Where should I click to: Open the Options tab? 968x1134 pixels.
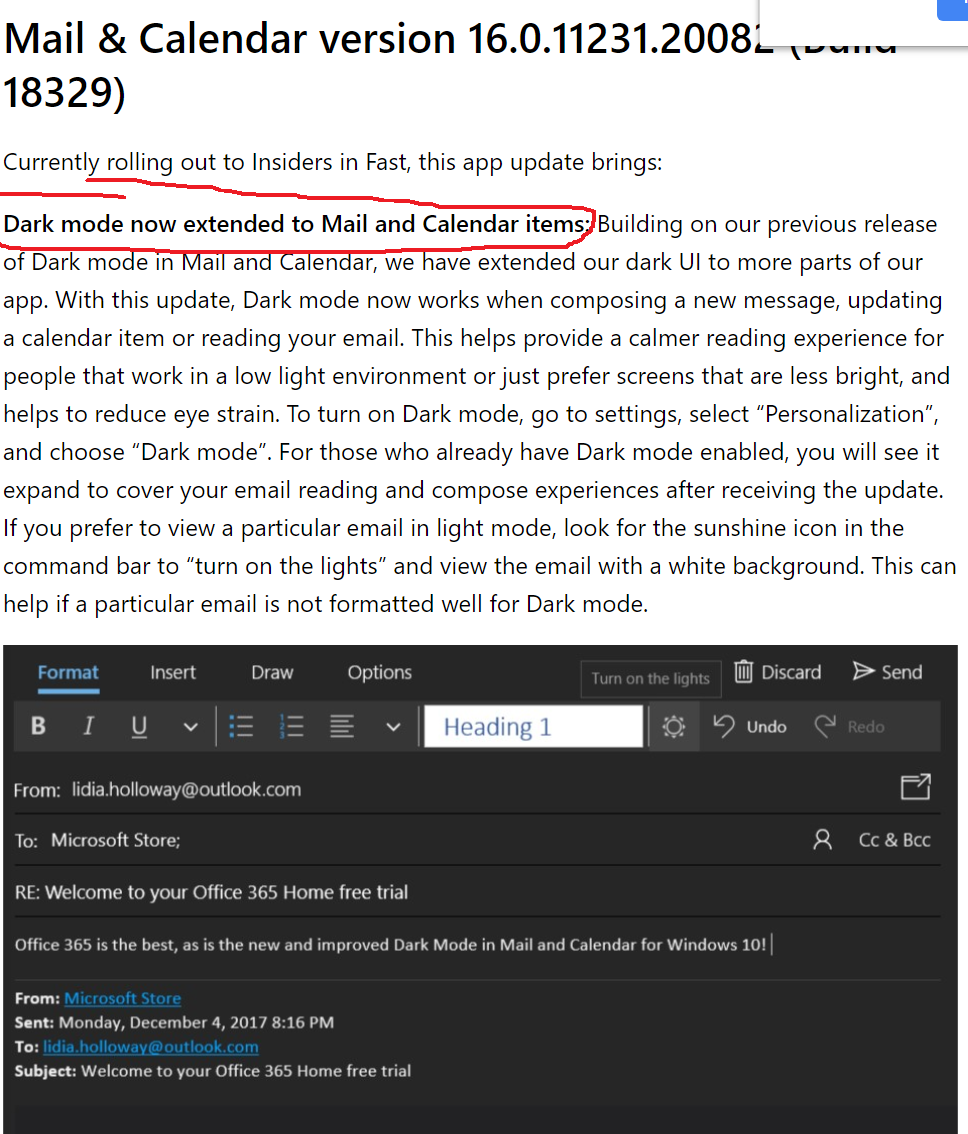pos(379,673)
